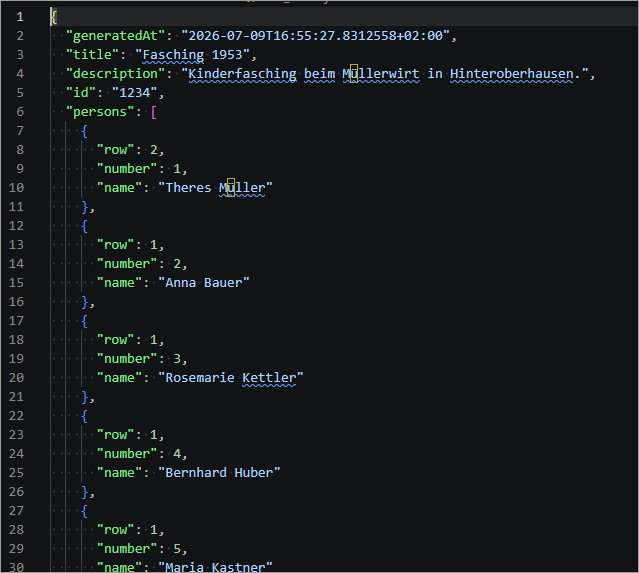This screenshot has width=639, height=573.
Task: Click the name value "Bernhard Huber"
Action: tap(219, 473)
